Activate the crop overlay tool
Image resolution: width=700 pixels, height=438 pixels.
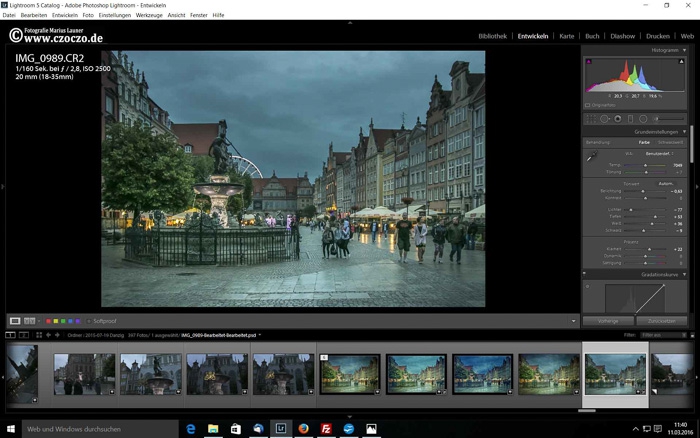click(590, 119)
